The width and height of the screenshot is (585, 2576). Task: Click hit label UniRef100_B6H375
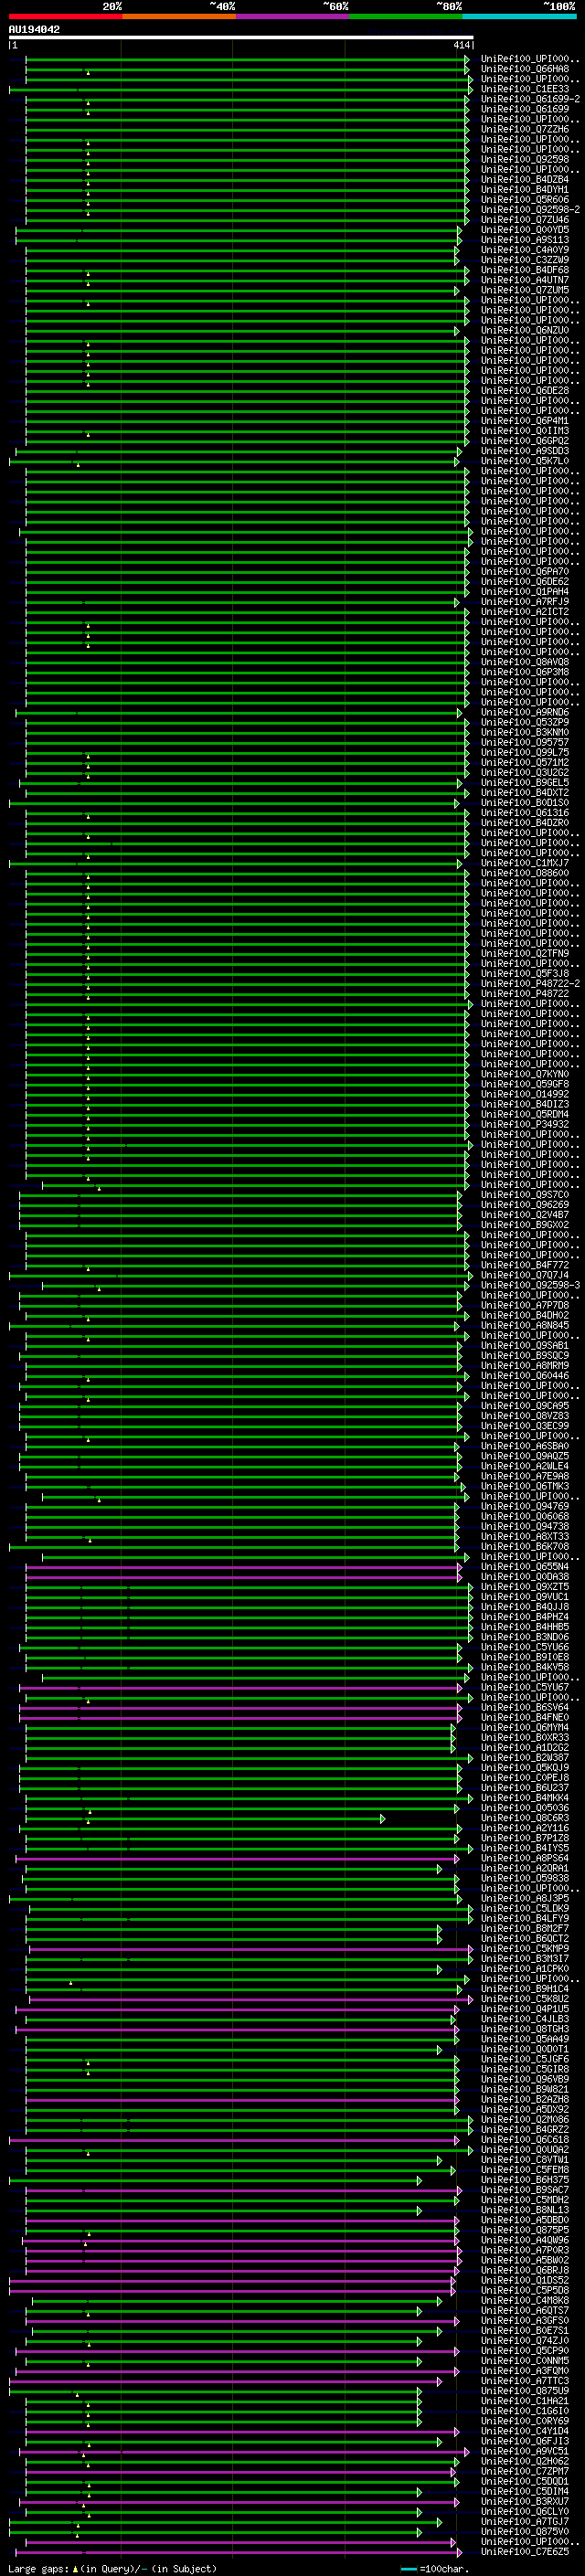pos(525,2179)
